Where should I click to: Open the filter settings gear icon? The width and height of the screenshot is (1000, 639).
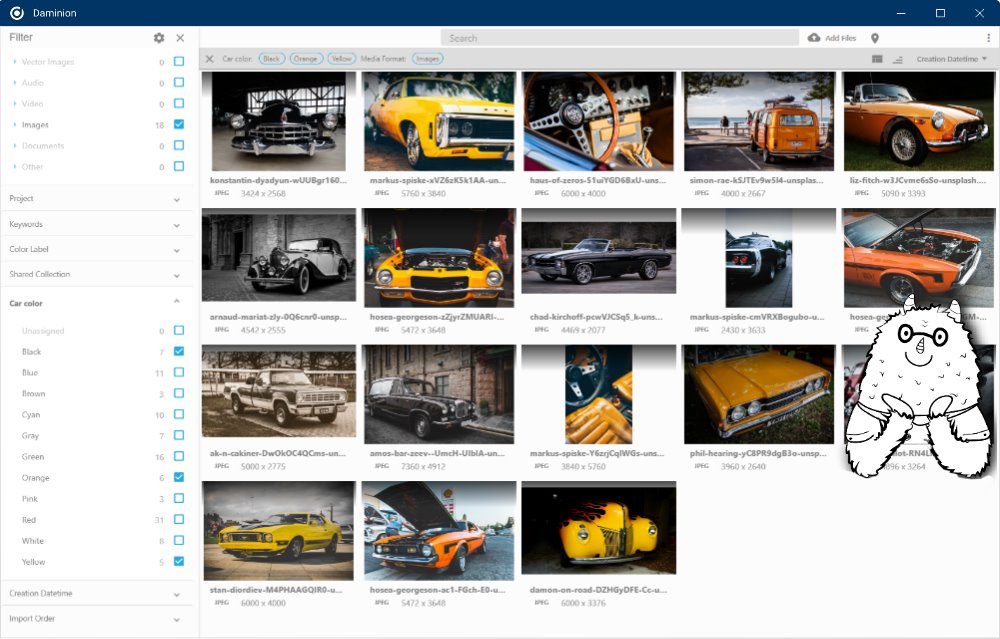158,37
